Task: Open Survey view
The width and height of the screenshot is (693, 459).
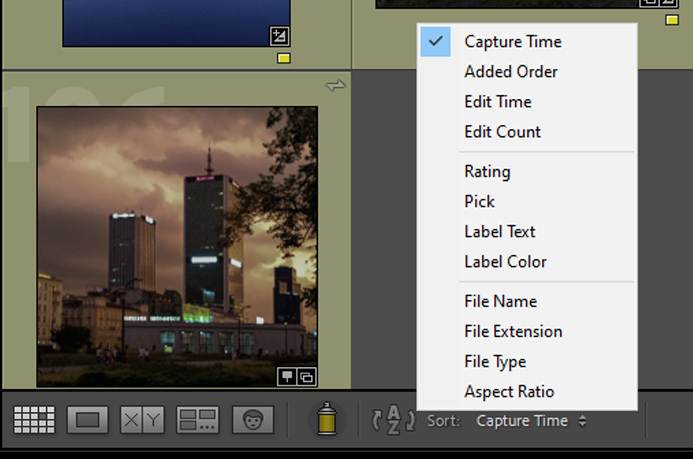Action: pos(198,420)
